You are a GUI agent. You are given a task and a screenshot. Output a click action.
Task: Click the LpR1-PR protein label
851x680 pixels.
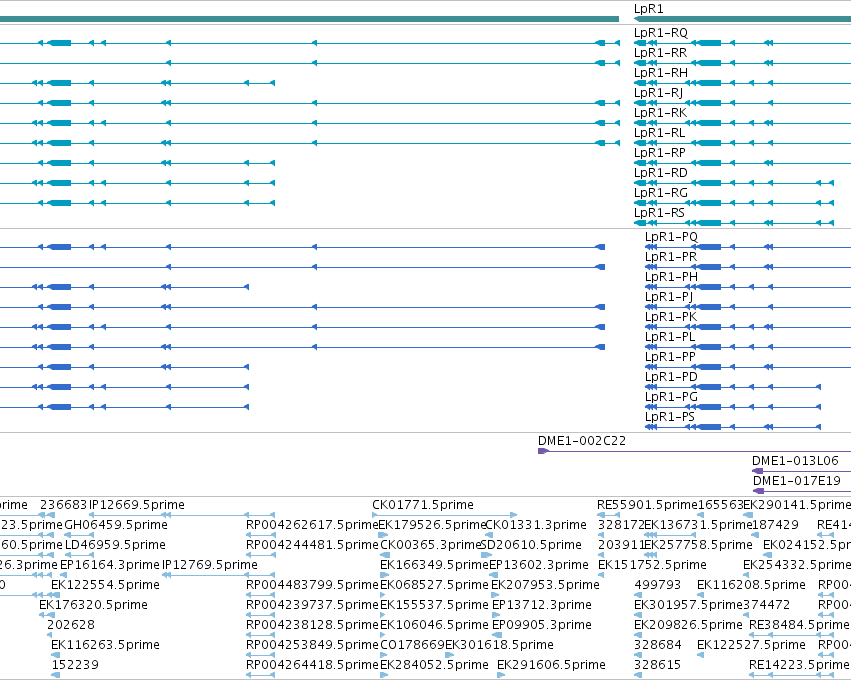[671, 257]
